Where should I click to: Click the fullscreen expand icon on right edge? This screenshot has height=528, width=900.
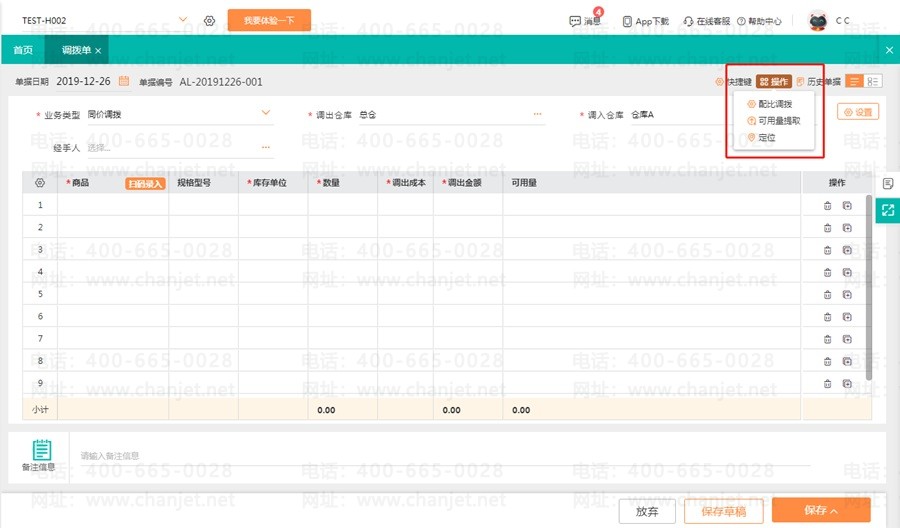[887, 209]
